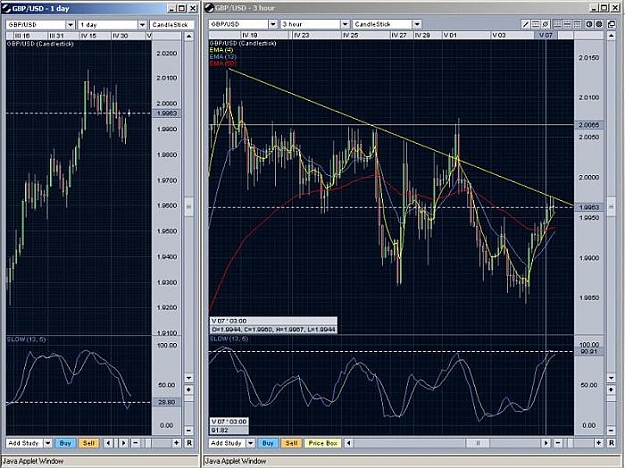
Task: Open CandleStick chart type field in 1 day window
Action: 172,25
